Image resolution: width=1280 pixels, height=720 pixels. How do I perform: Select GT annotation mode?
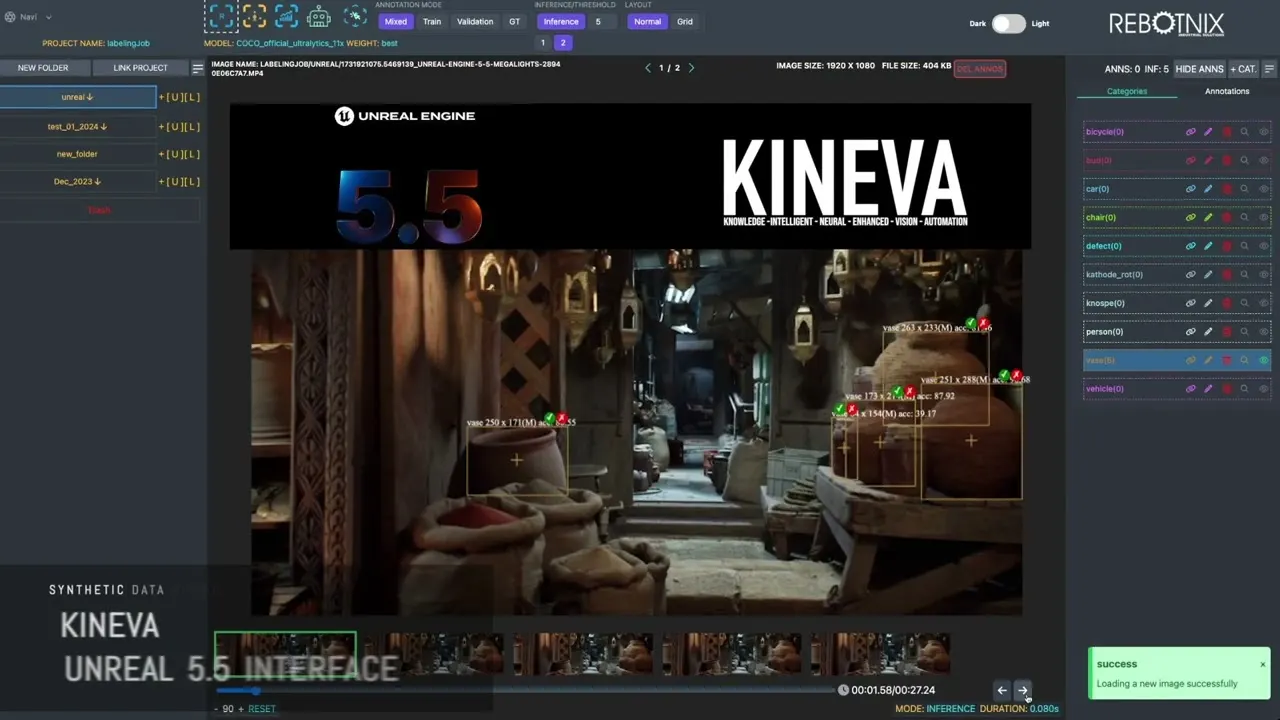[x=514, y=21]
